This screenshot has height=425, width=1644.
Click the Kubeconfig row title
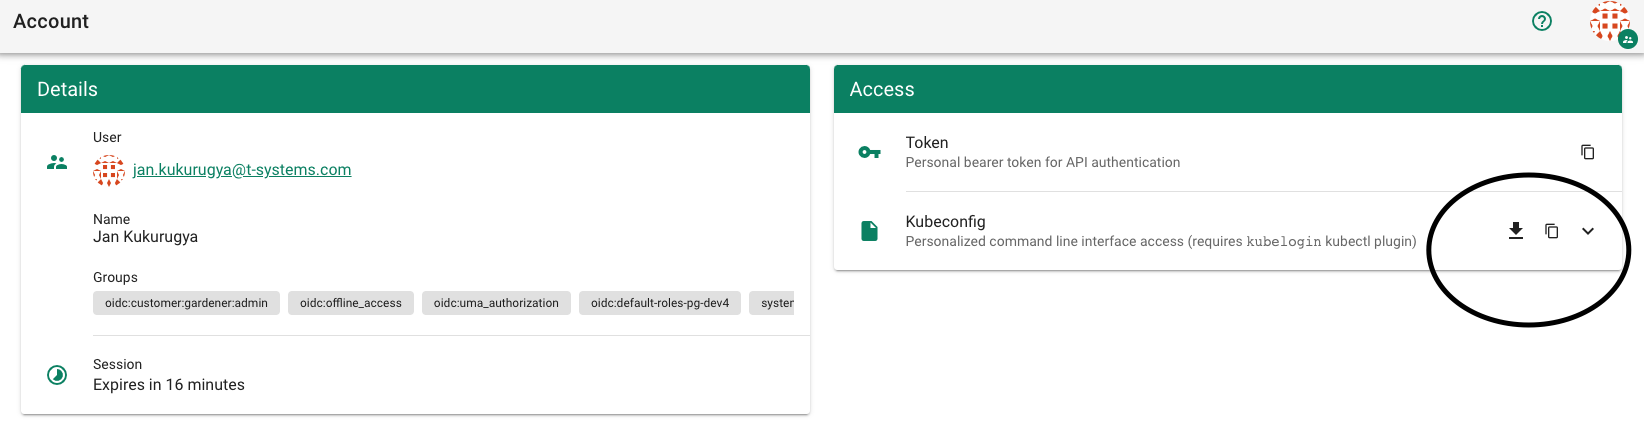945,222
